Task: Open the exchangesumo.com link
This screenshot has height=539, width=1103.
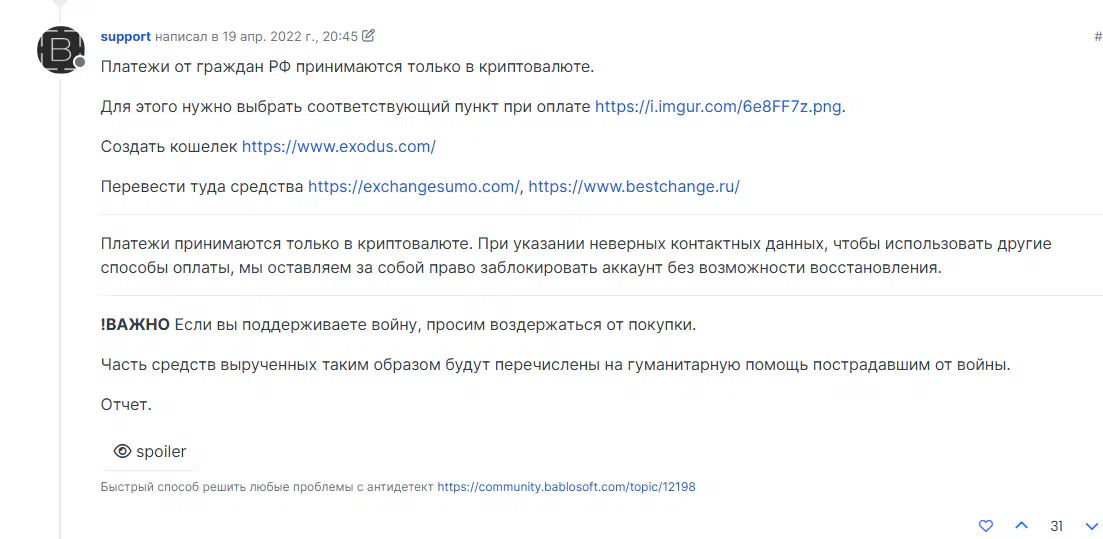Action: click(414, 187)
